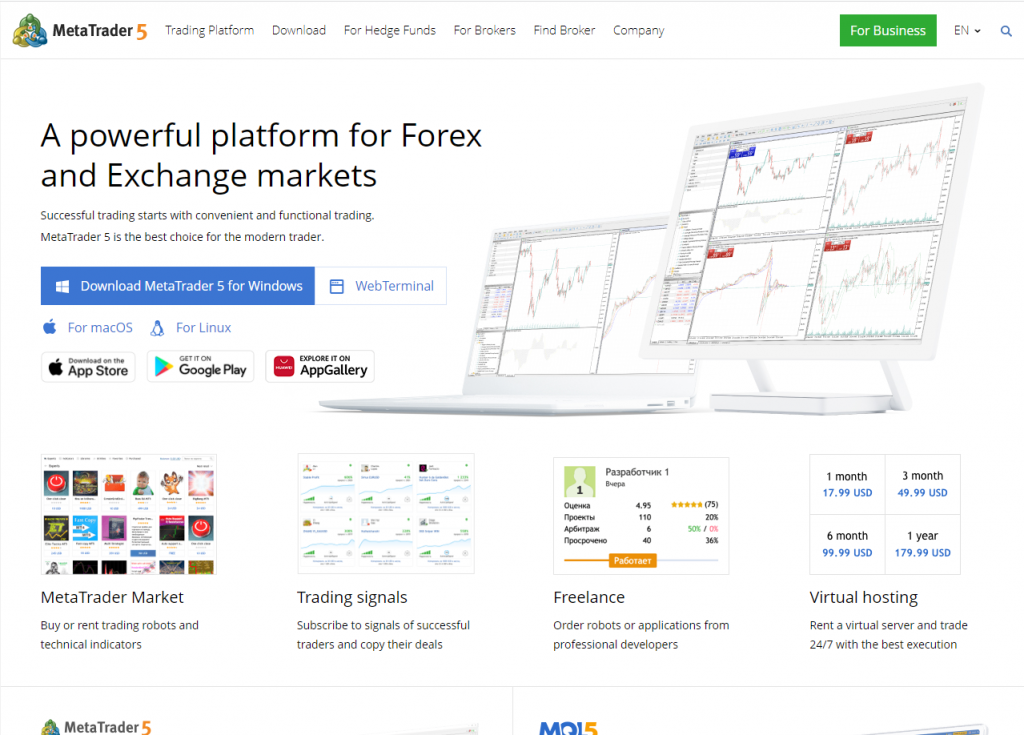Screen dimensions: 1024x735
Task: Open the search magnifier icon
Action: (x=1006, y=31)
